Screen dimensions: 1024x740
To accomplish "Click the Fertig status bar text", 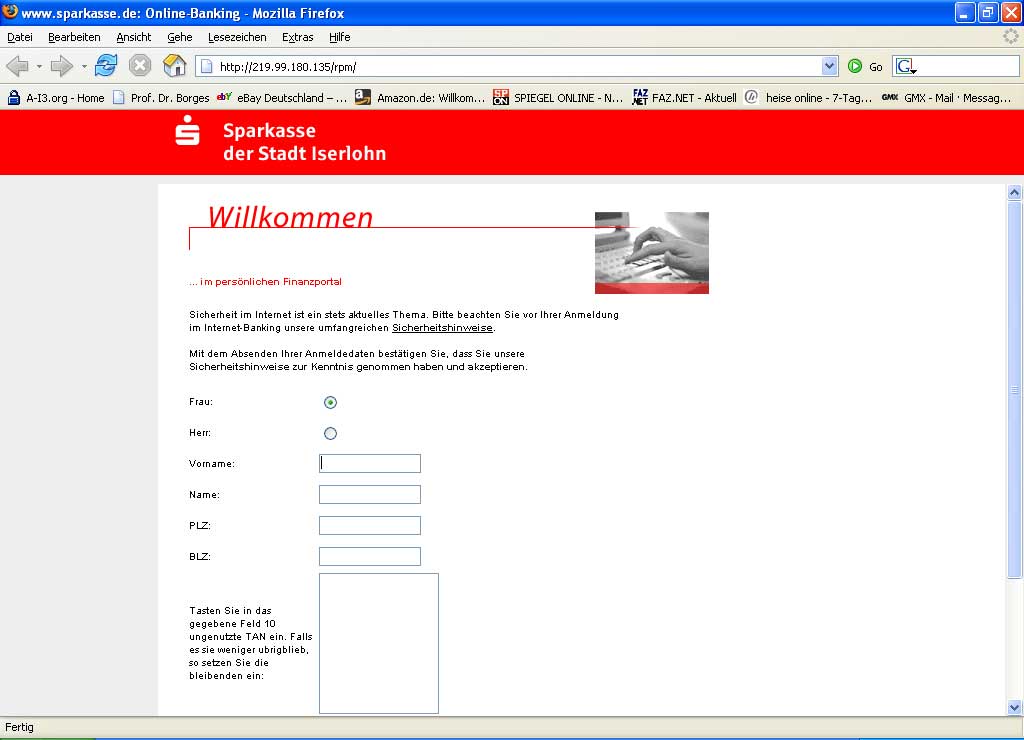I will 19,727.
